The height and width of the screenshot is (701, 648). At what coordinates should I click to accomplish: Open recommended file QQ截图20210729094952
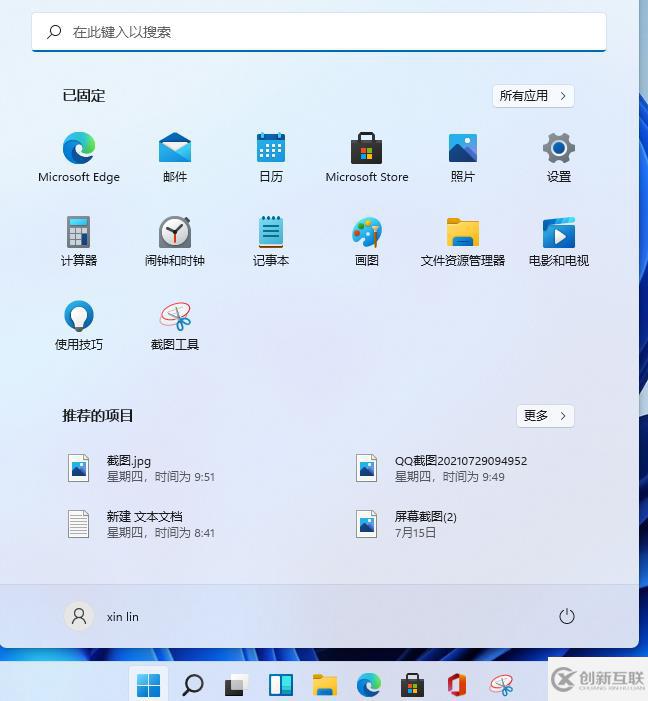[x=442, y=468]
